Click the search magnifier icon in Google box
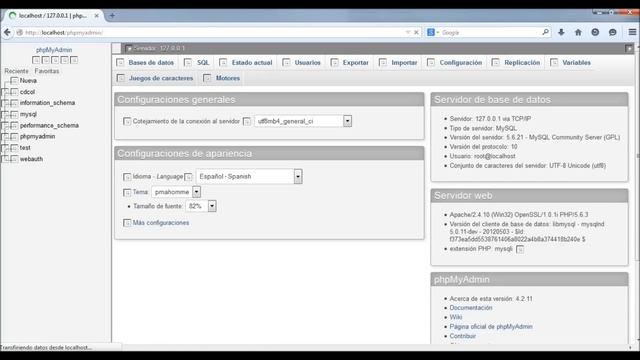Screen dimensions: 640x360 tap(545, 32)
